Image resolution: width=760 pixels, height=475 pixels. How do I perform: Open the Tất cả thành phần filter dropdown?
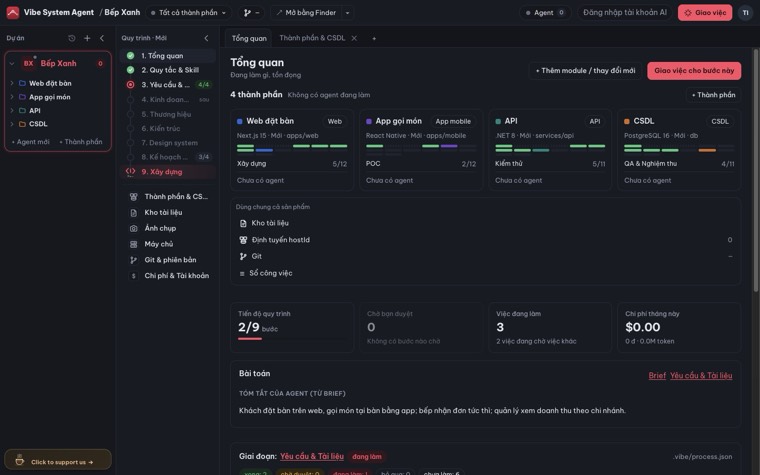coord(189,13)
